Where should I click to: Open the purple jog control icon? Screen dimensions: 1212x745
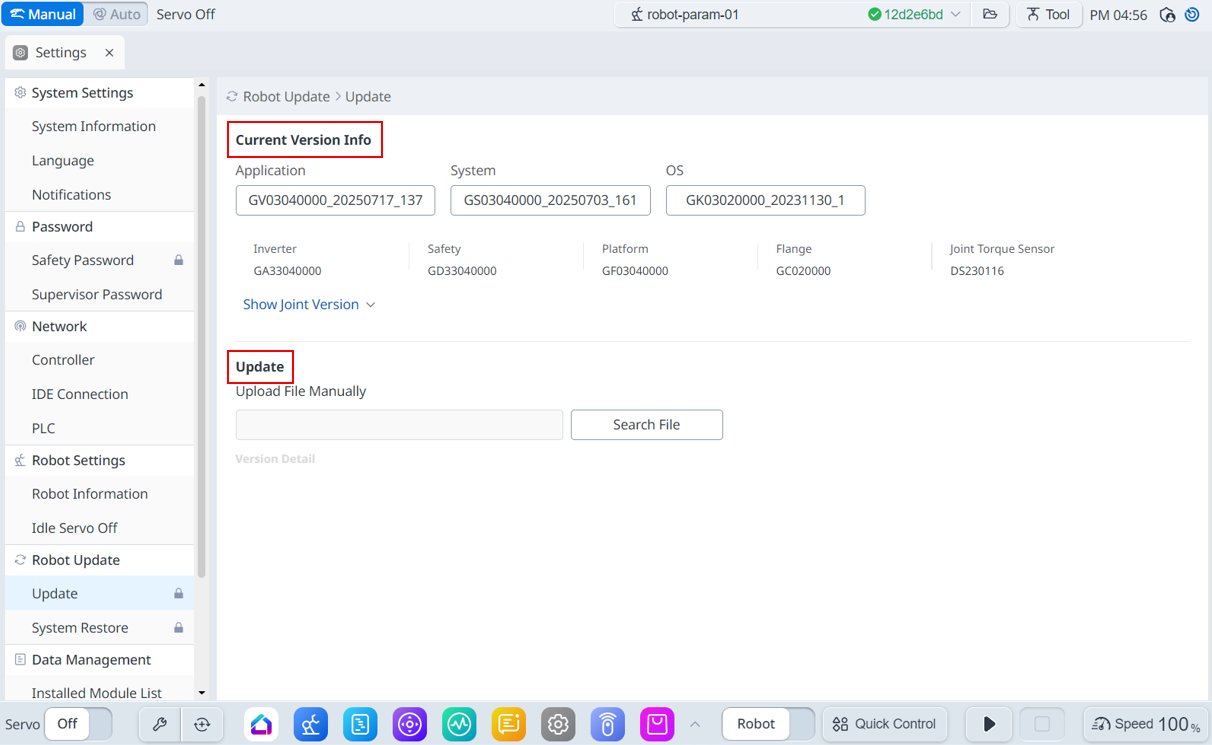click(x=410, y=724)
